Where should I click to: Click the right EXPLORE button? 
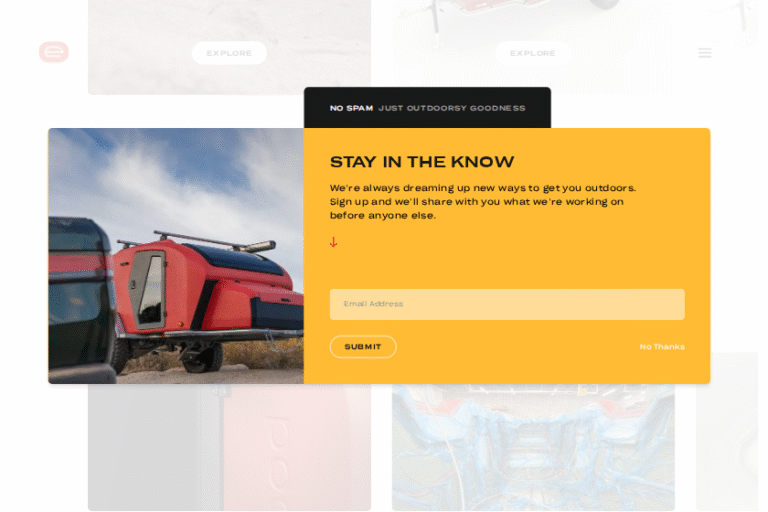[533, 53]
